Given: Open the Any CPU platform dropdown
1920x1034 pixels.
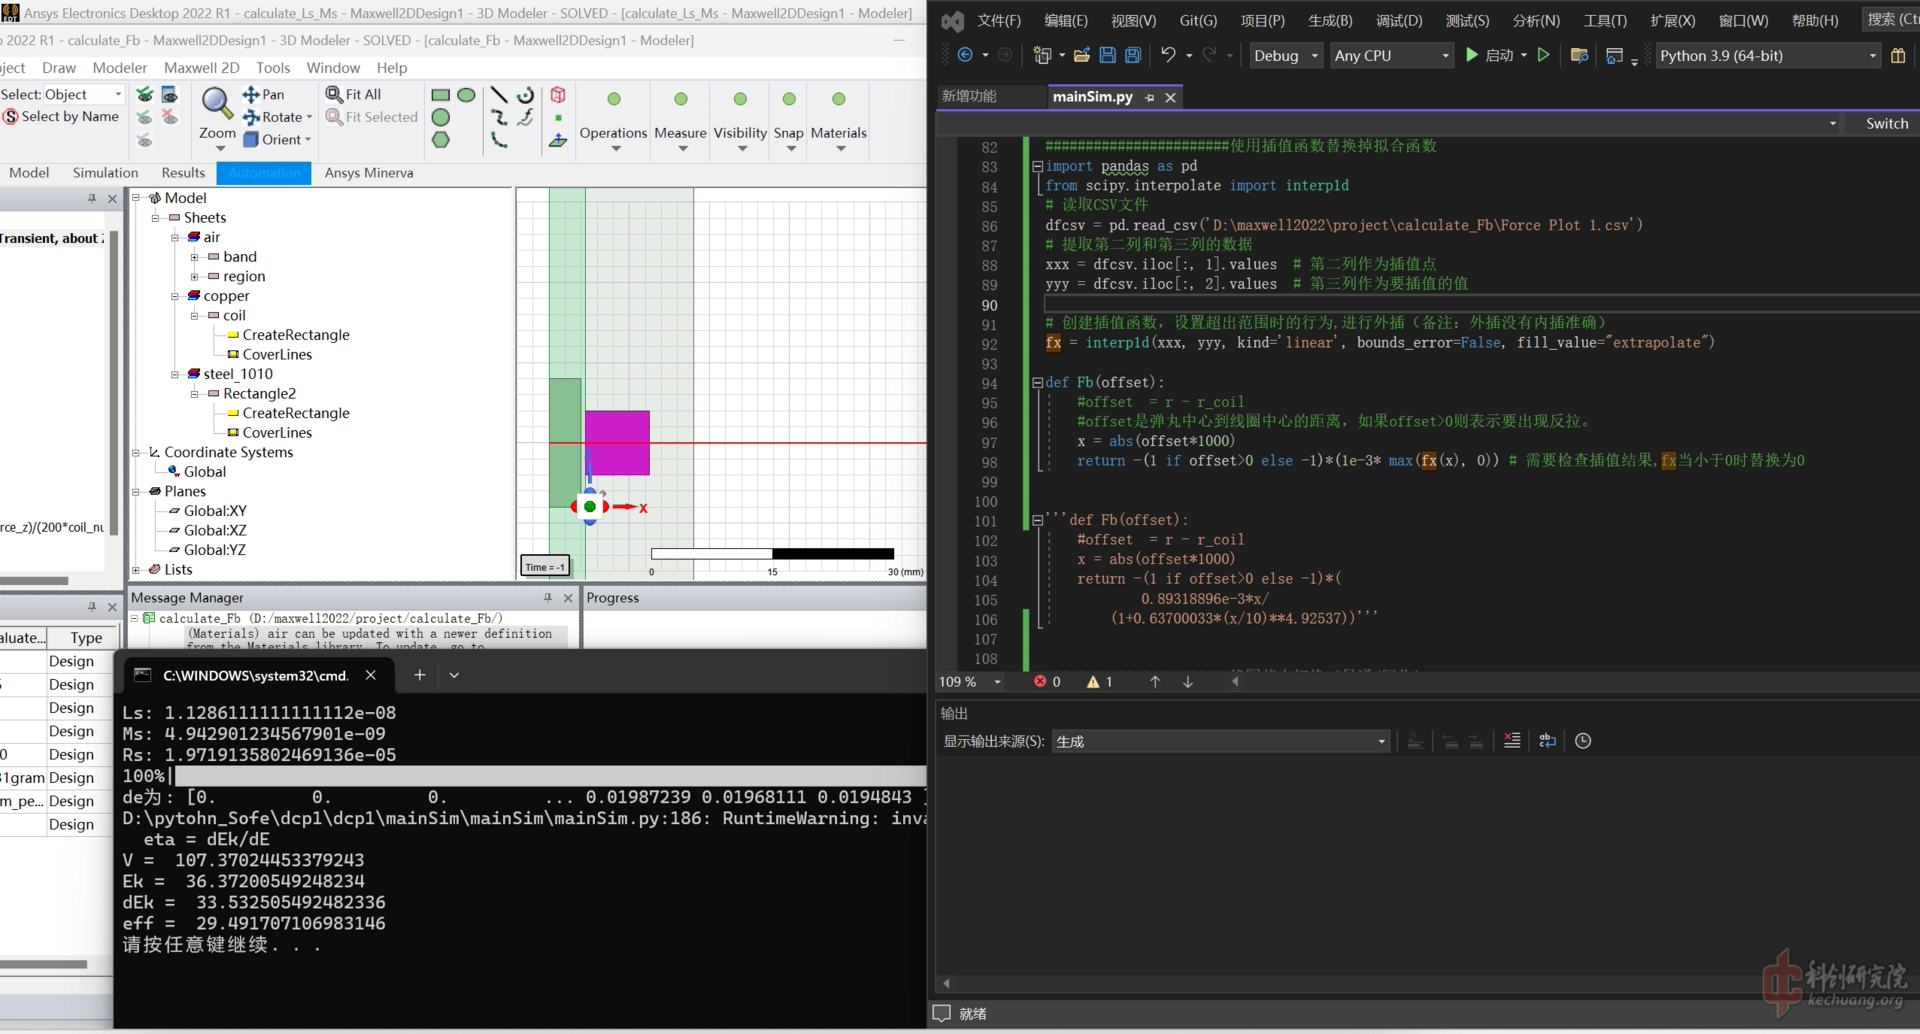Looking at the screenshot, I should click(x=1391, y=56).
